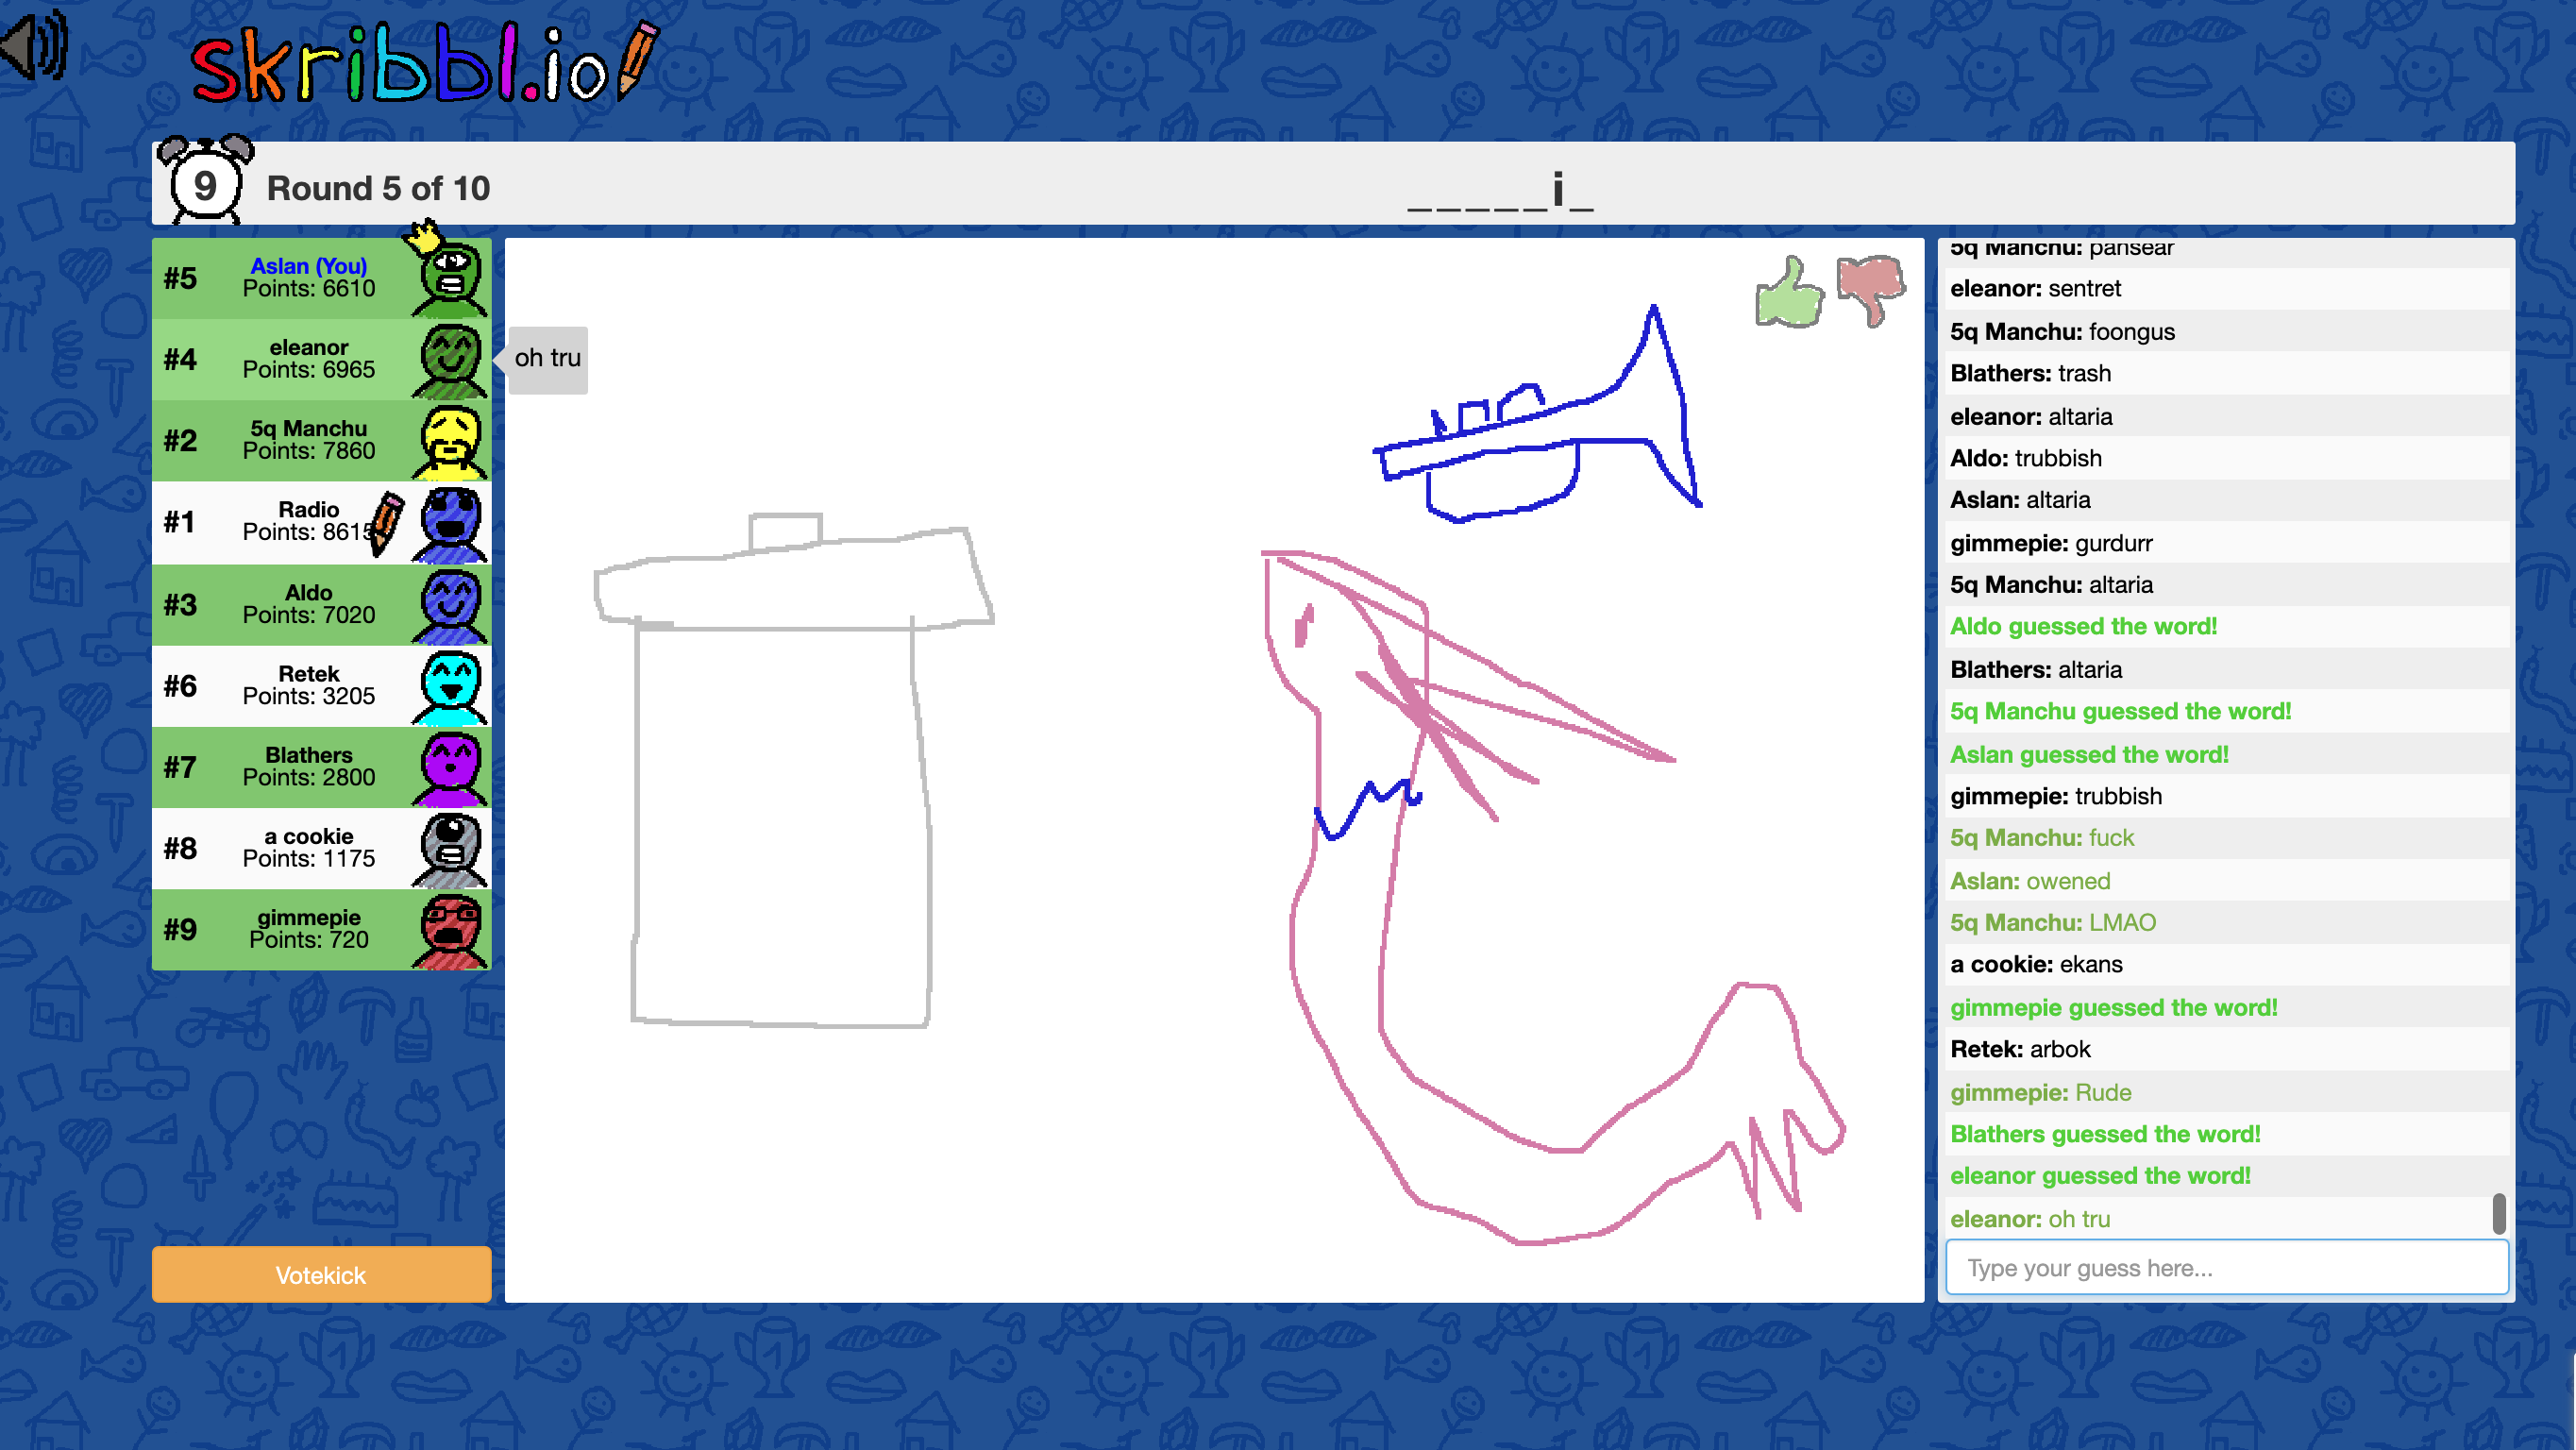Select player name 'Aslan (You)'
The width and height of the screenshot is (2576, 1450).
point(308,266)
